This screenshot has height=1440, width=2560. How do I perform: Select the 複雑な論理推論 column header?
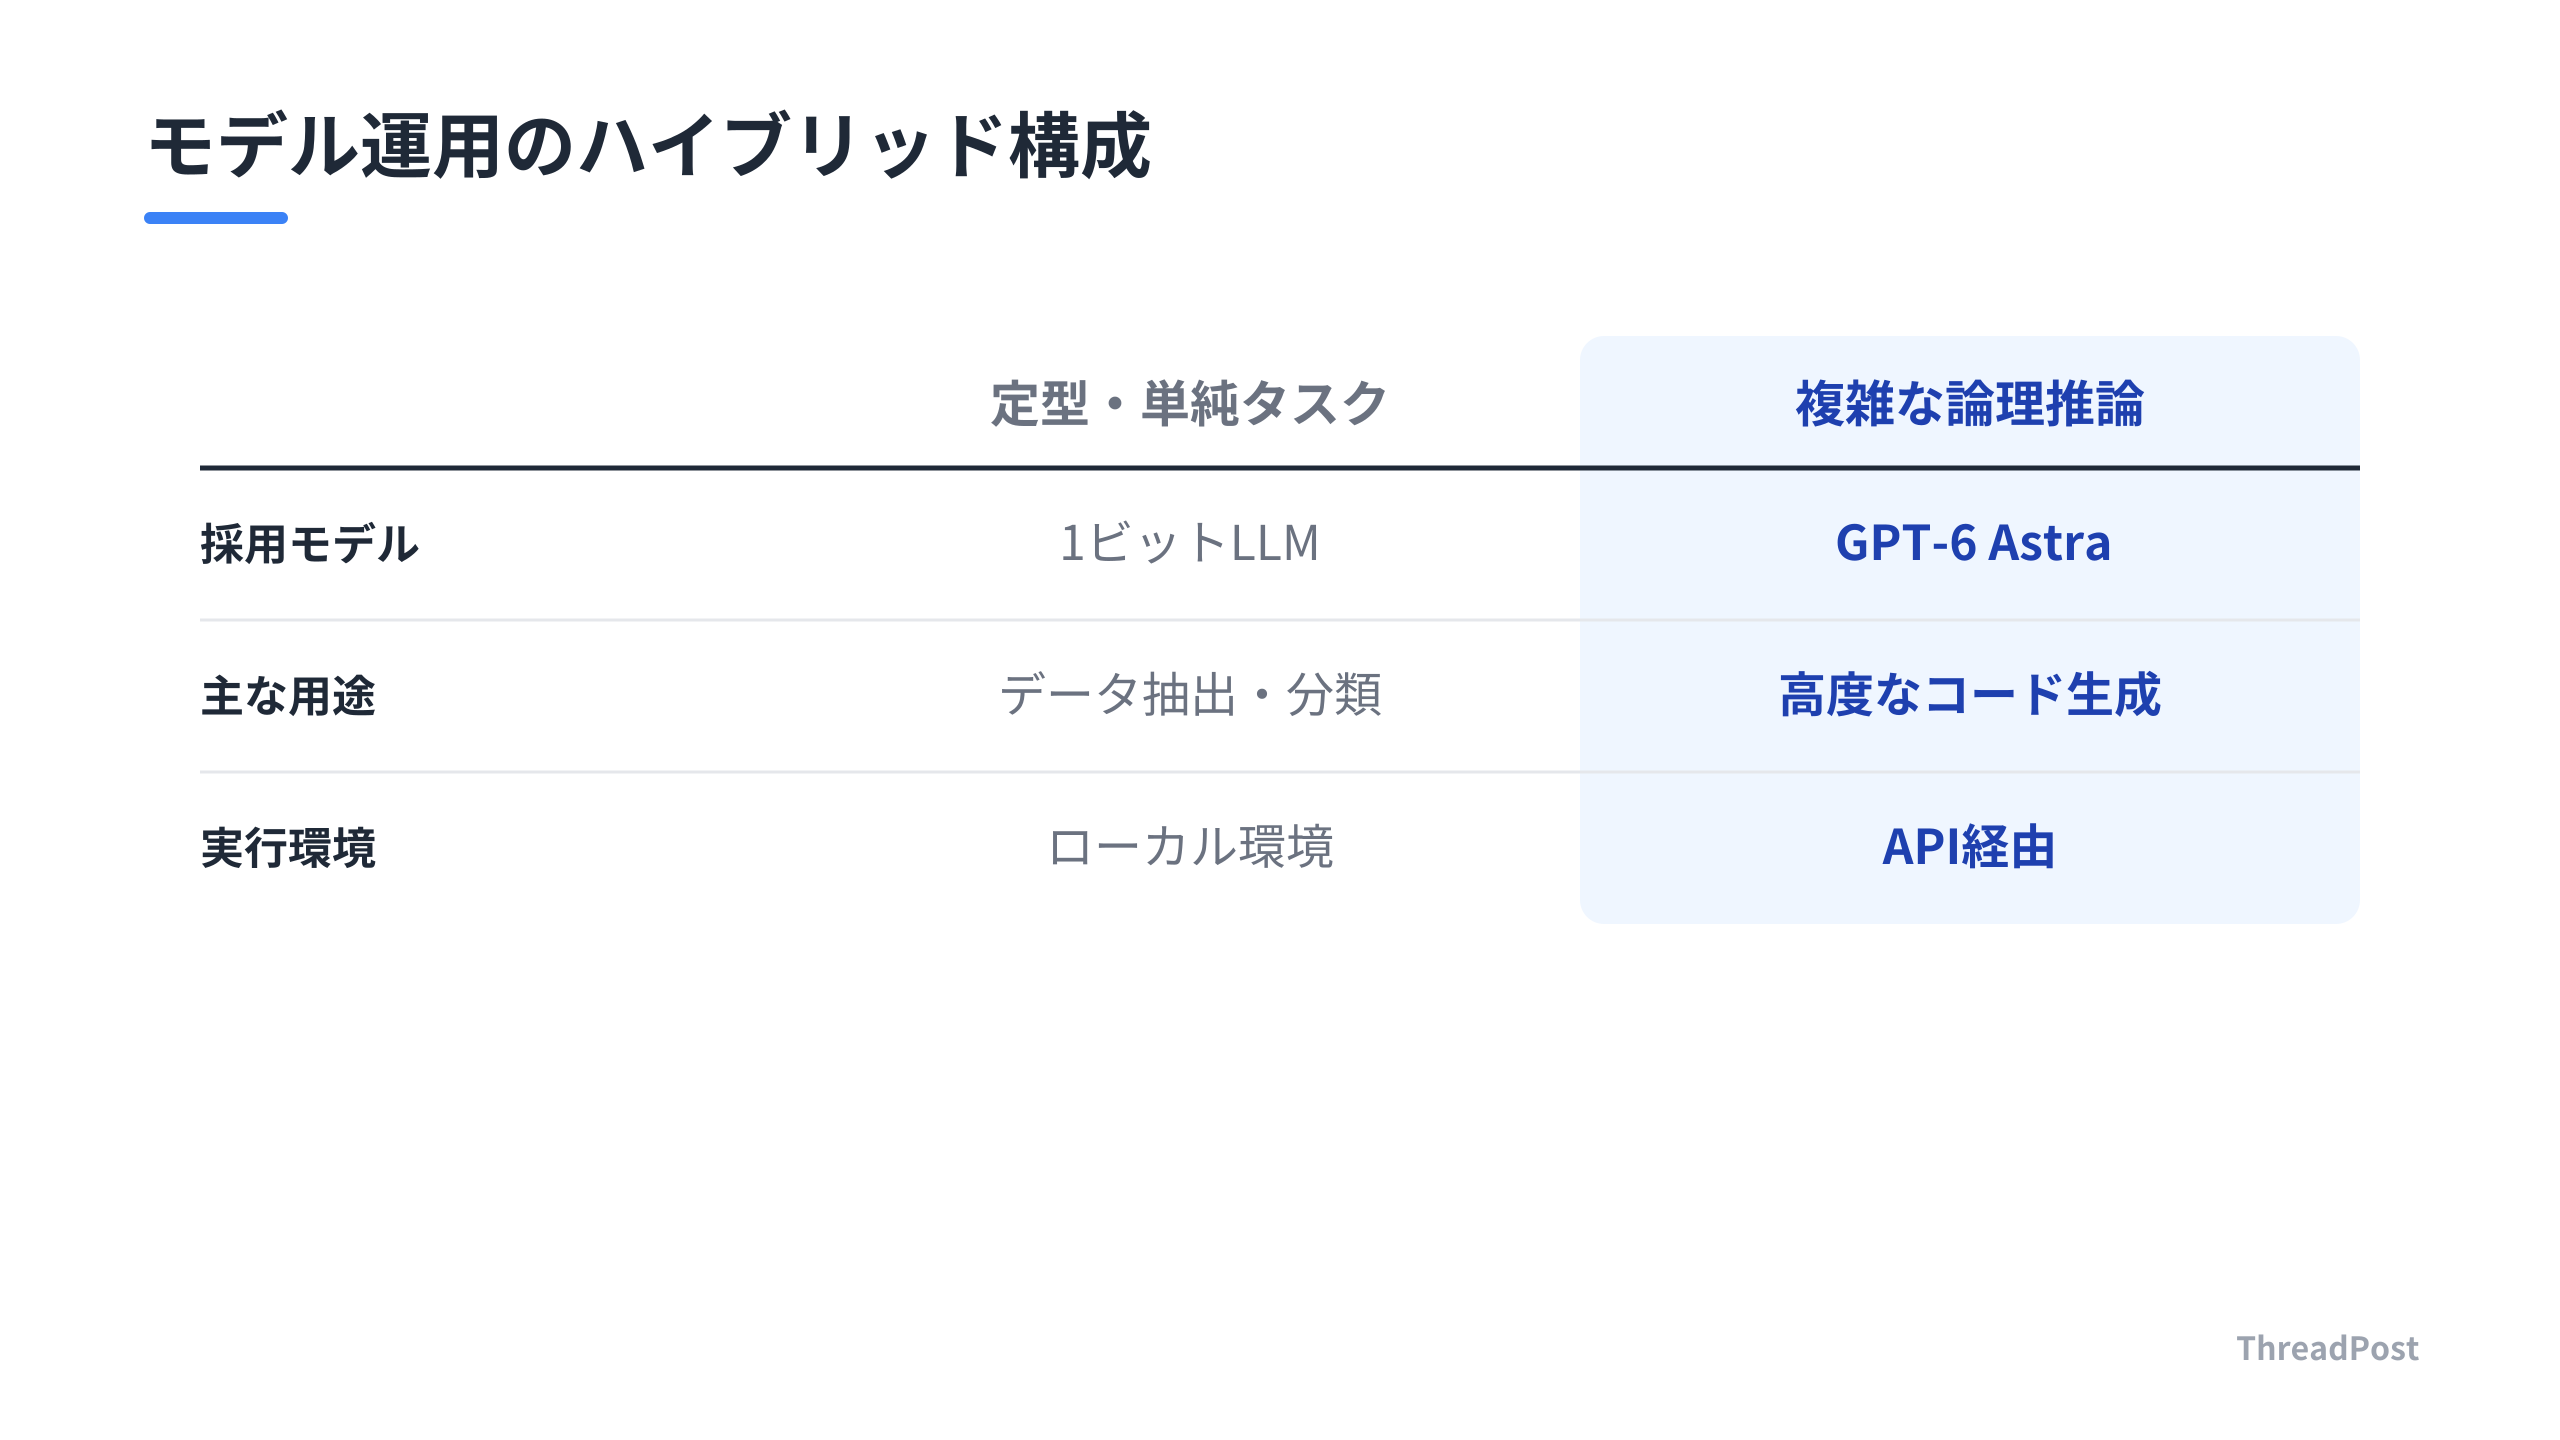pos(1970,404)
